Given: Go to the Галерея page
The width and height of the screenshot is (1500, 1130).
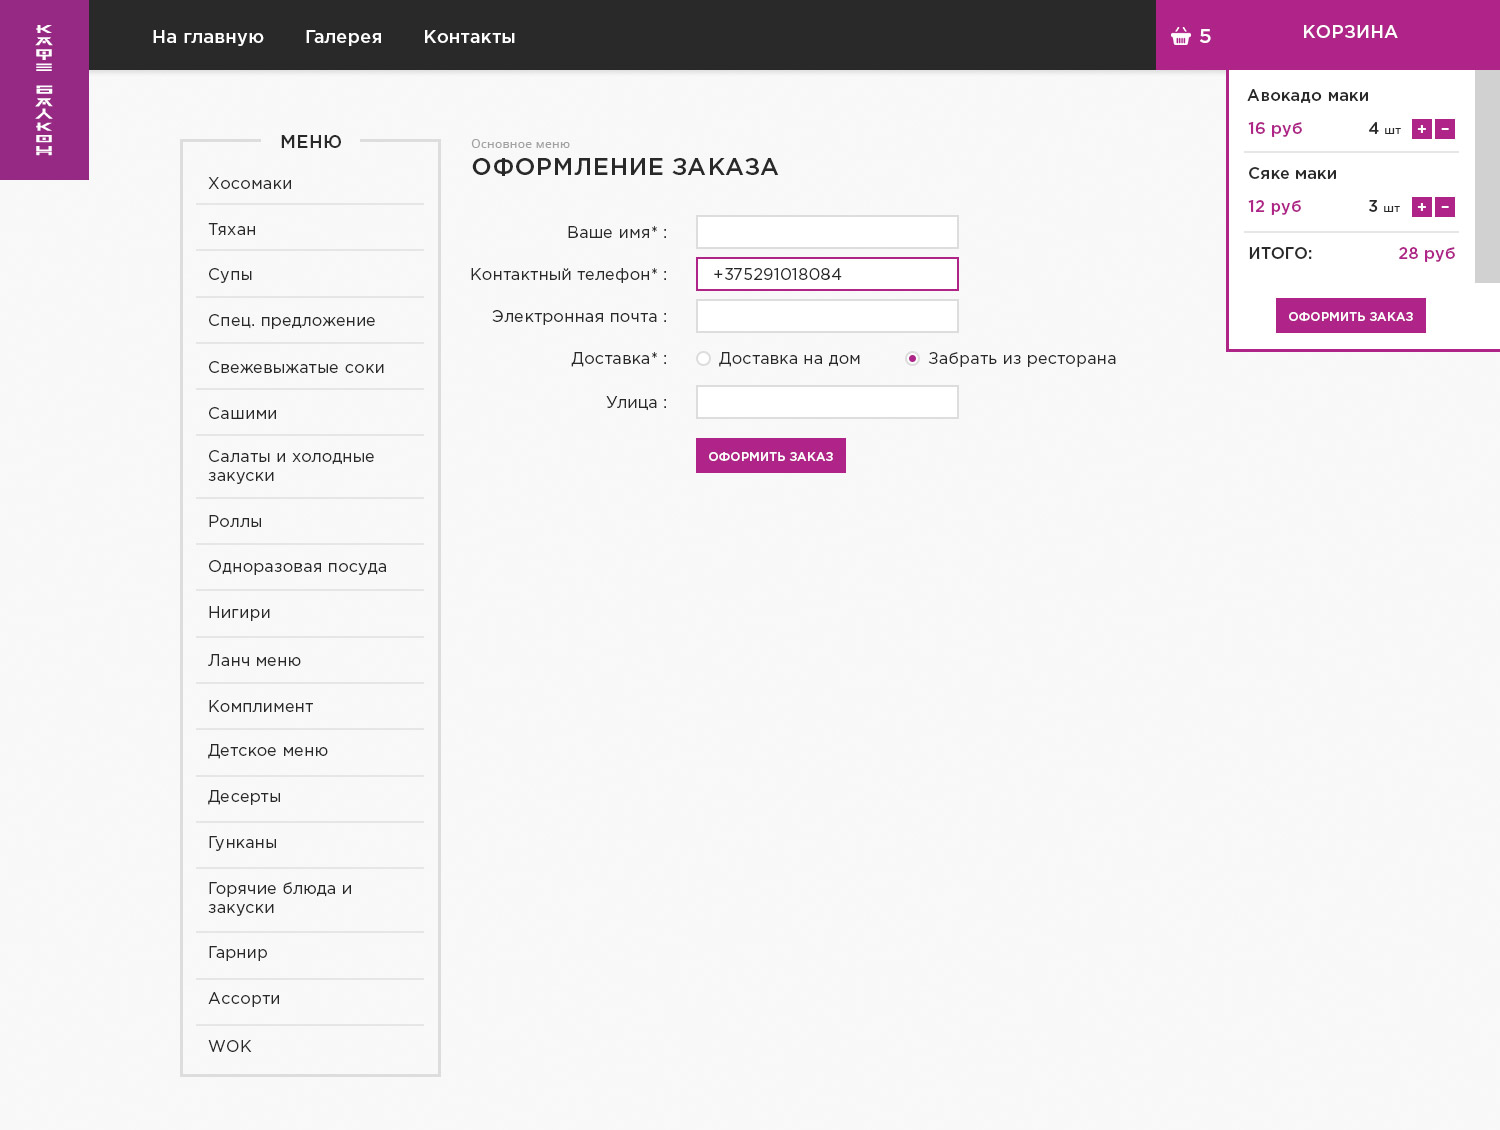Looking at the screenshot, I should click(343, 37).
